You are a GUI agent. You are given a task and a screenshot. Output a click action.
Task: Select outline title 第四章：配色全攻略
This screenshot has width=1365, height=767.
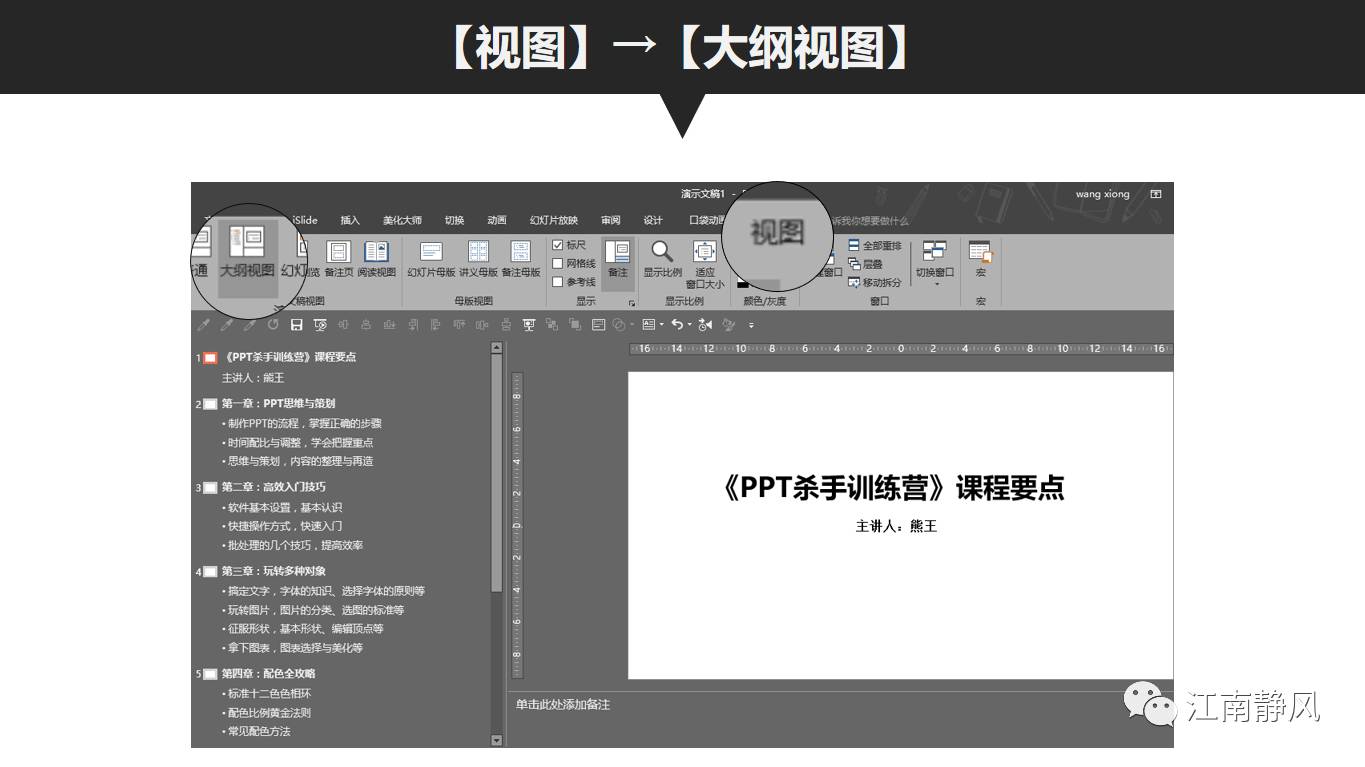coord(268,674)
